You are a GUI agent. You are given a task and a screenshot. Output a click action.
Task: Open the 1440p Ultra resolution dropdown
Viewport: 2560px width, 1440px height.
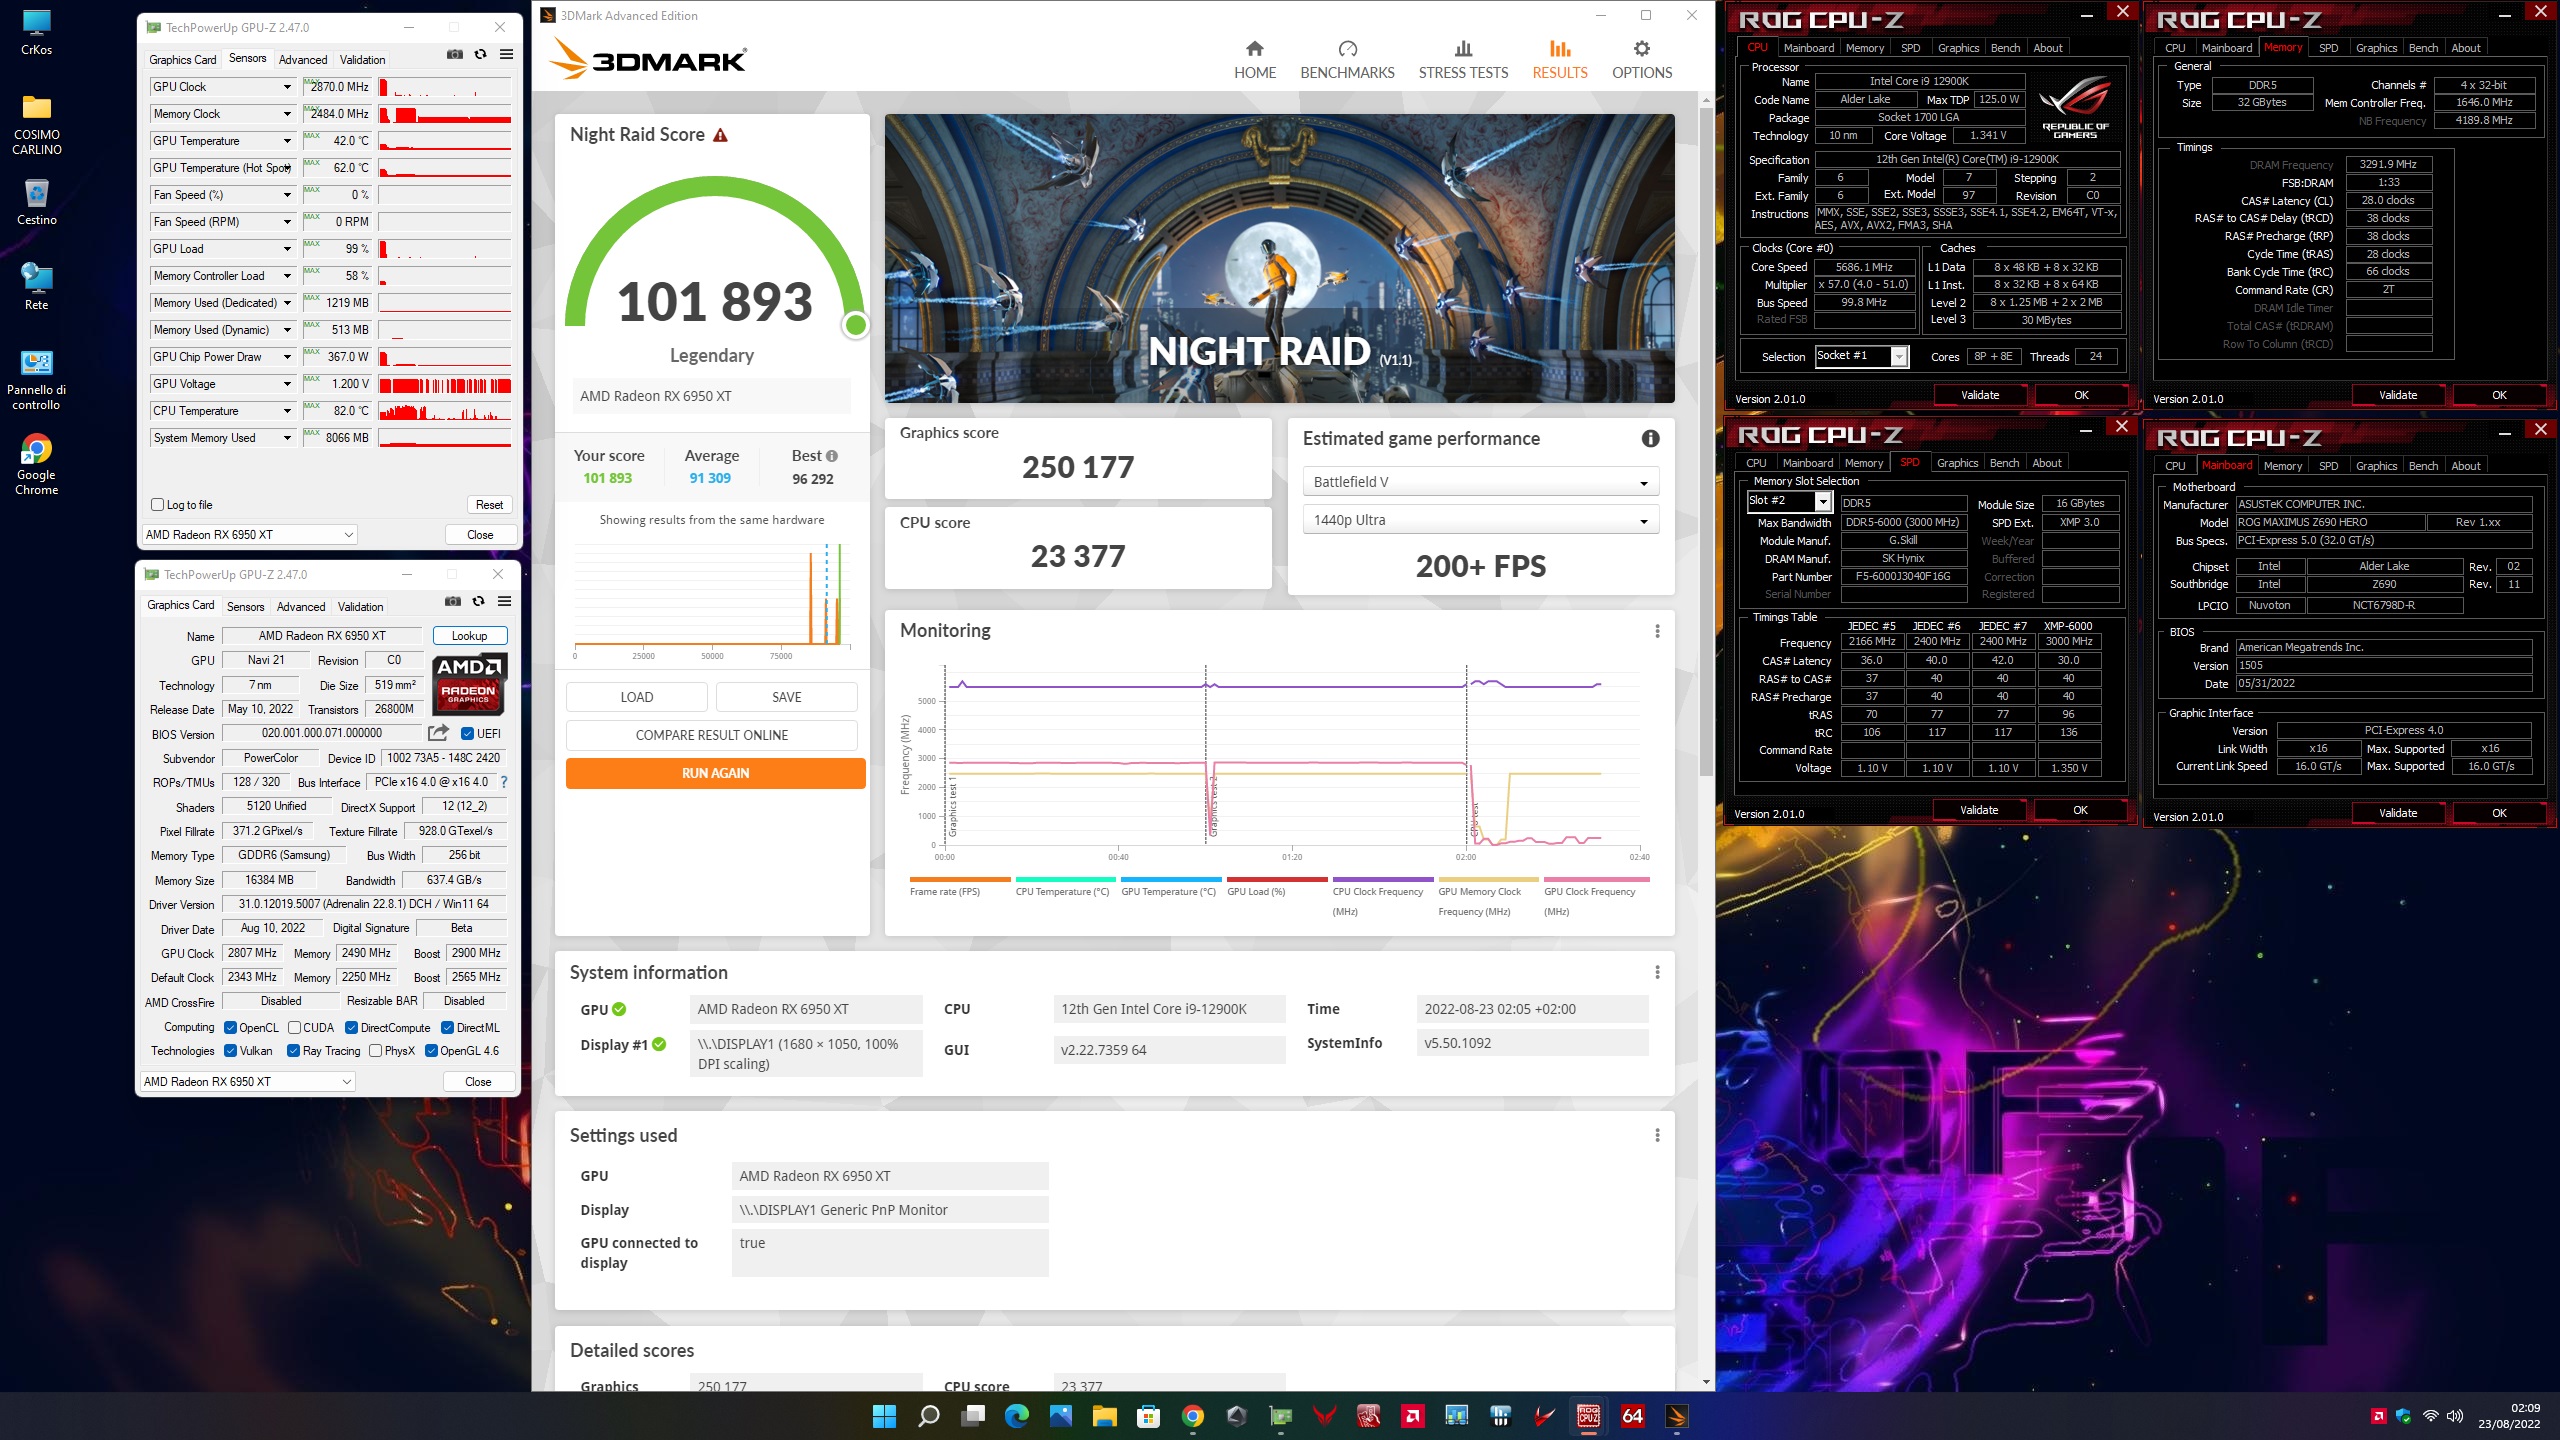click(x=1480, y=520)
